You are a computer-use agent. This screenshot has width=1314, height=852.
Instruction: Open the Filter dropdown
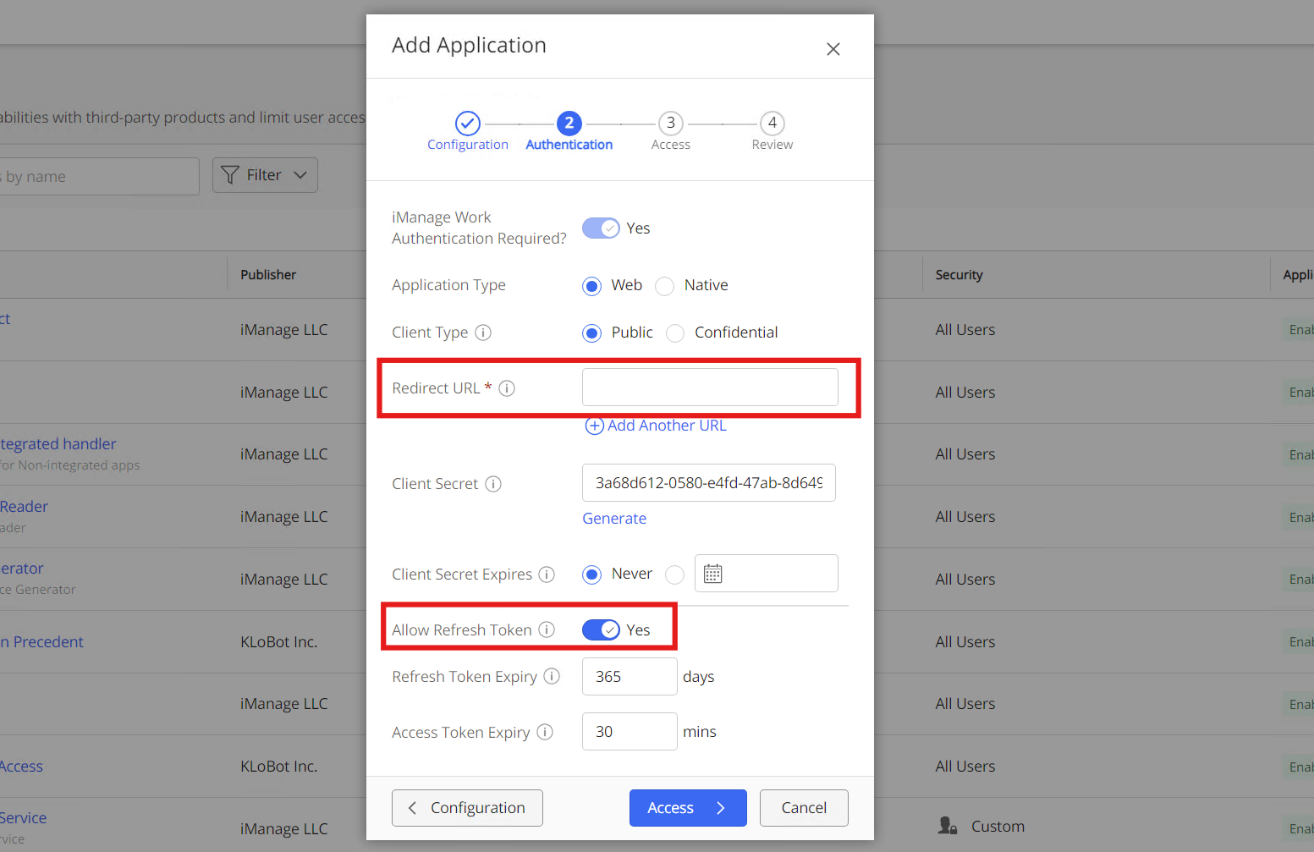coord(265,175)
